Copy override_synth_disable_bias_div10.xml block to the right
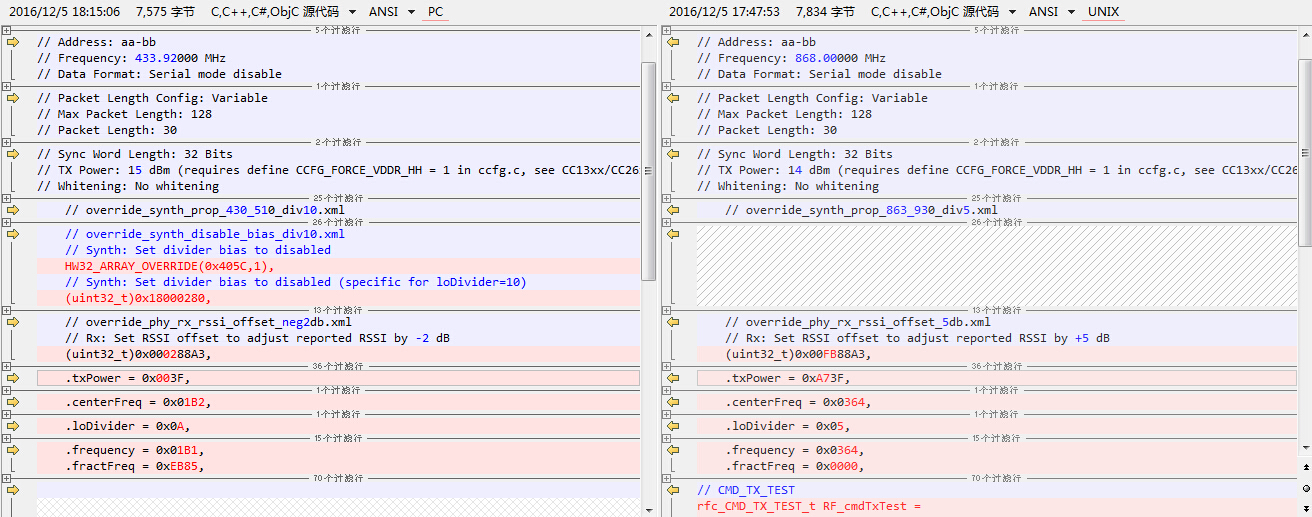The image size is (1312, 517). 13,234
